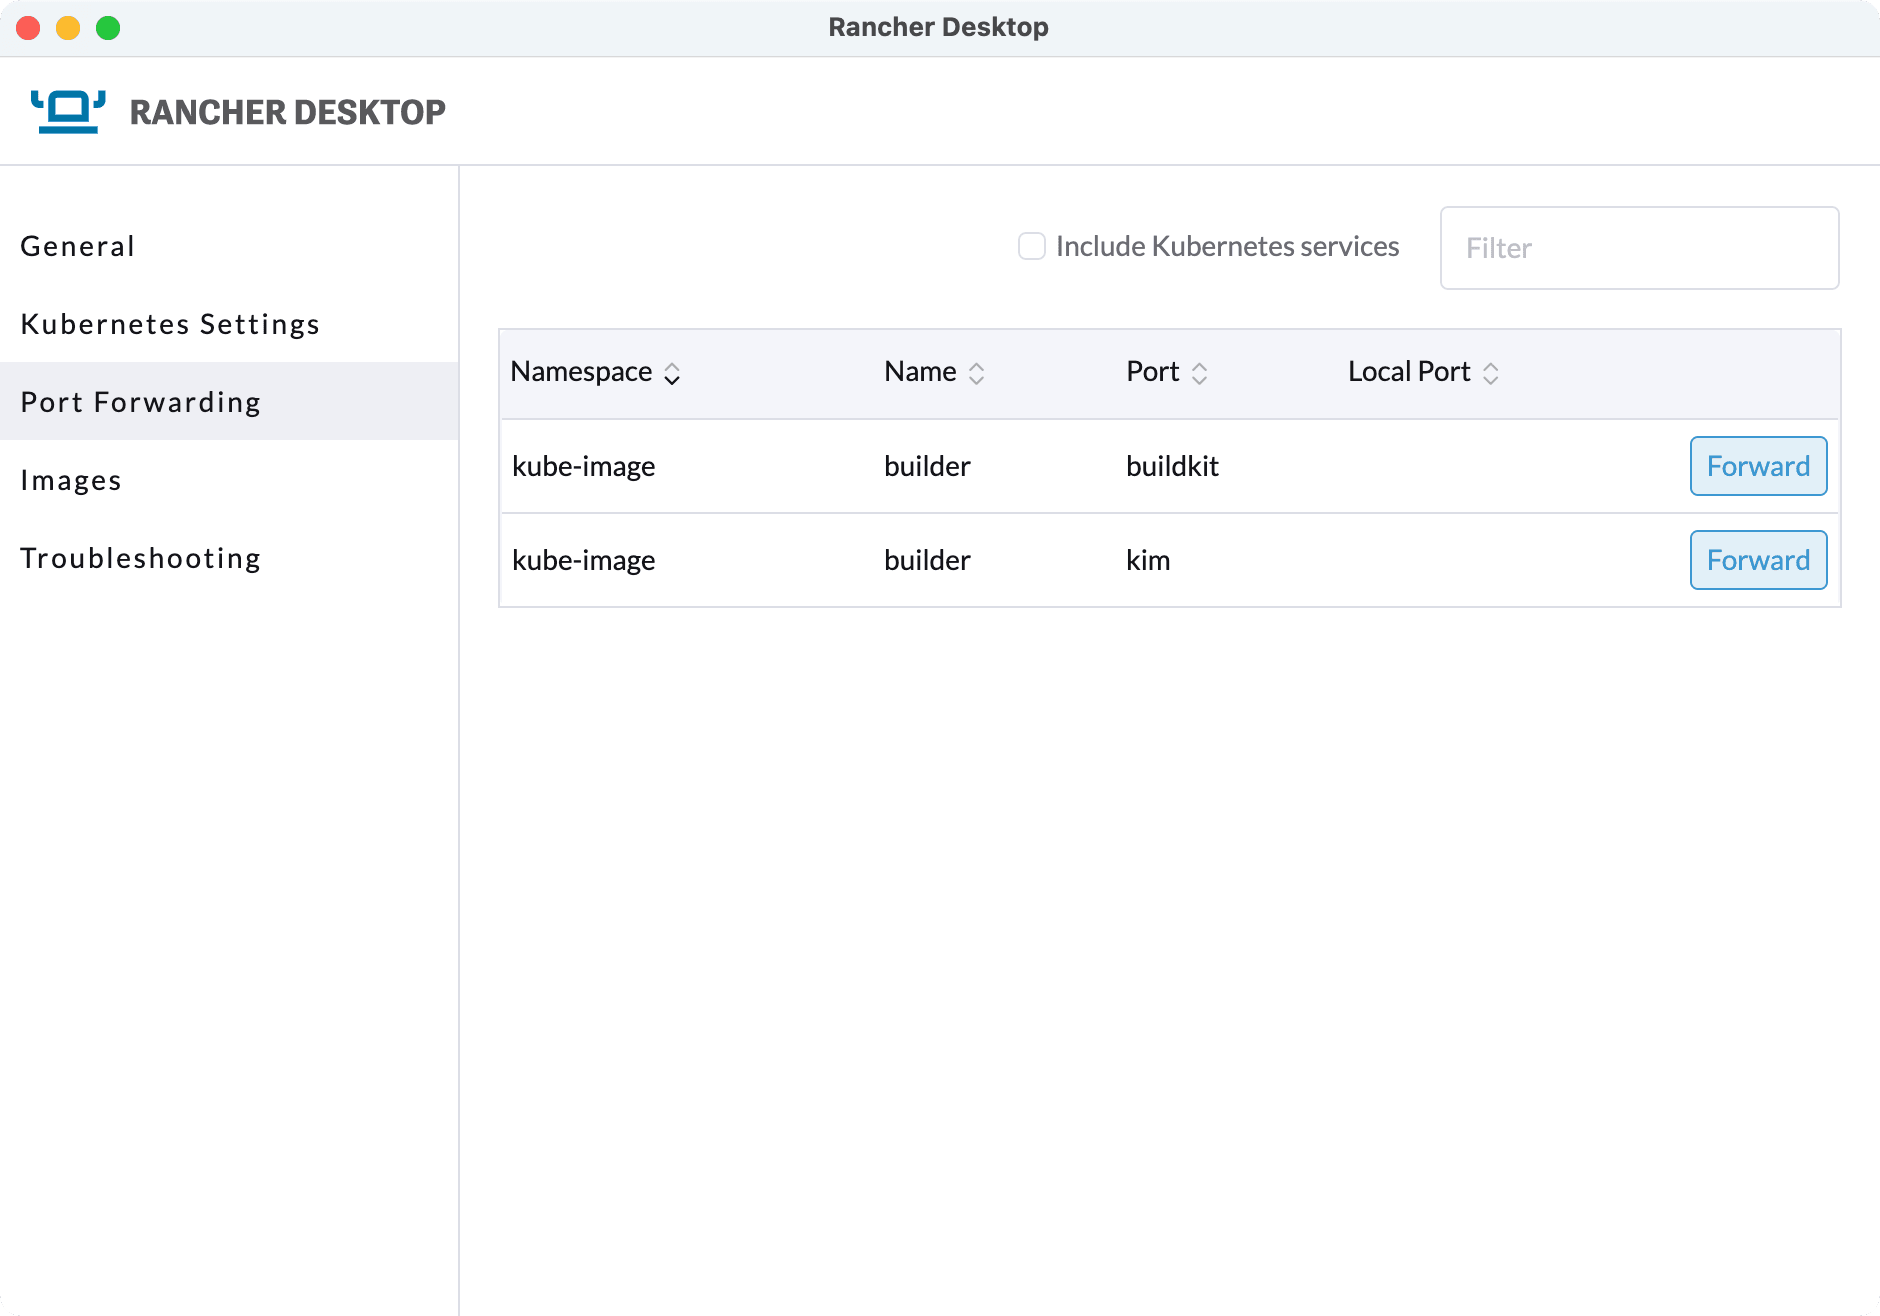
Task: Select Port Forwarding in the sidebar
Action: 229,402
